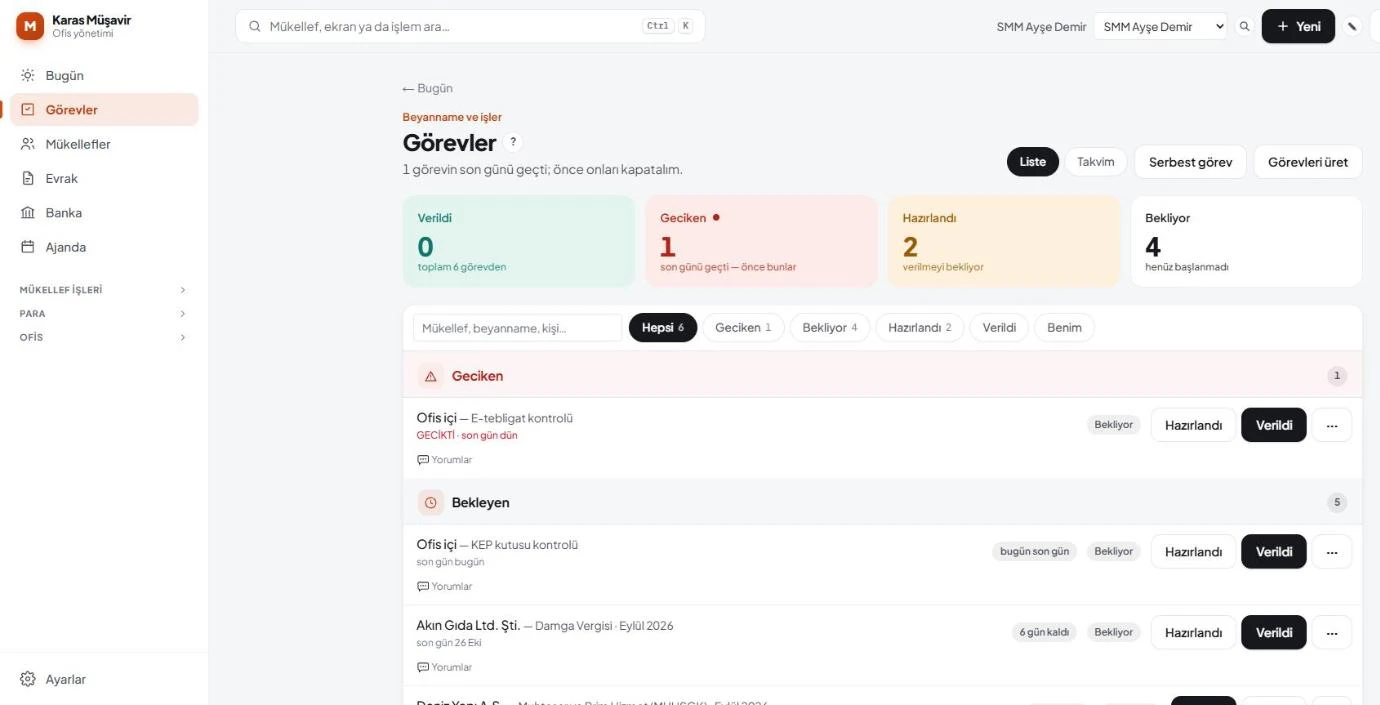Screen dimensions: 1380x705
Task: Switch to Liste view
Action: coord(1033,162)
